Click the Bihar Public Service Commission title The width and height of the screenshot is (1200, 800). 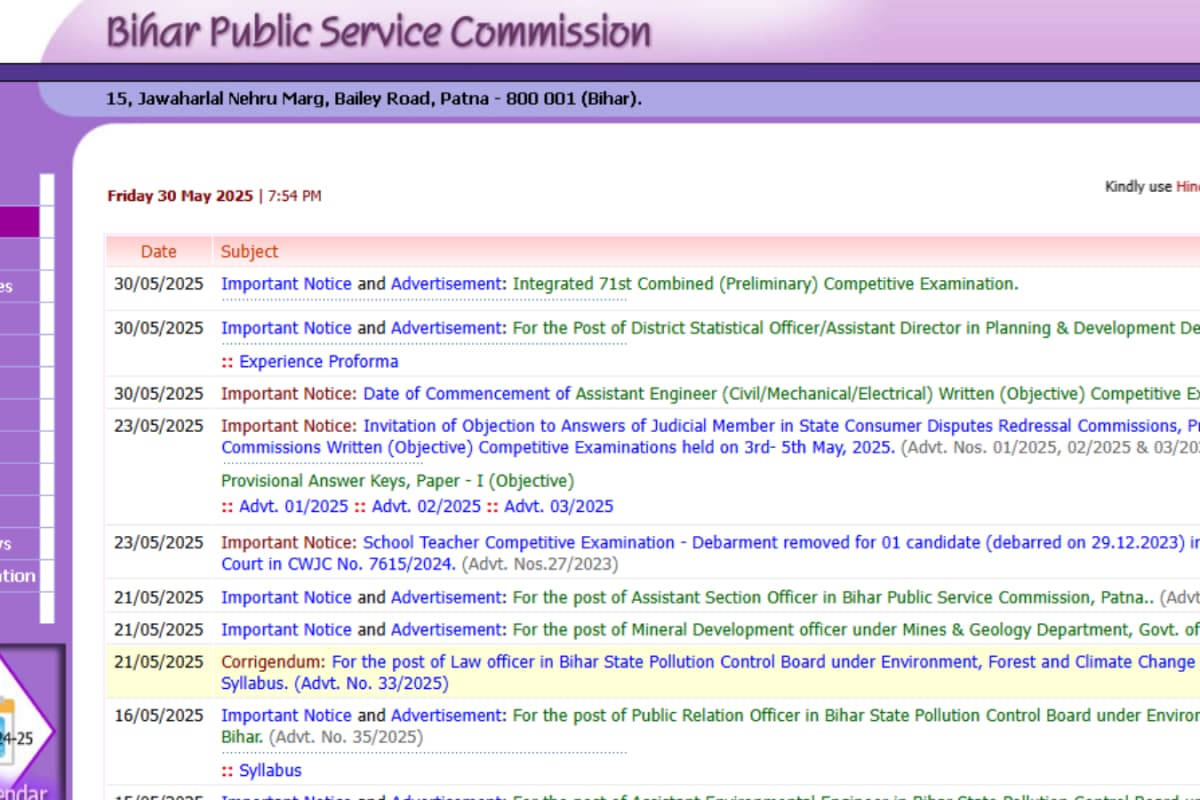(x=378, y=32)
